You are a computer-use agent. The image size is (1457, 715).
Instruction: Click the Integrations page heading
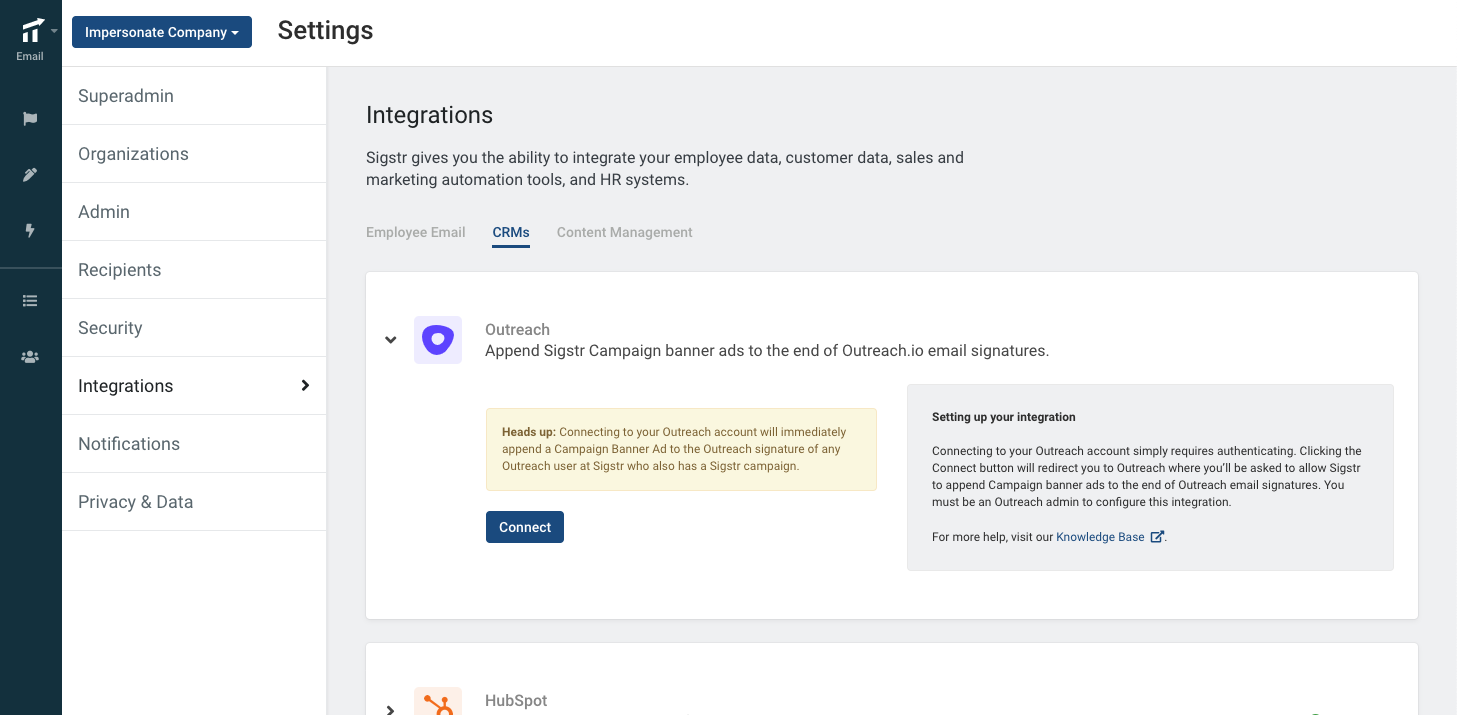coord(430,115)
